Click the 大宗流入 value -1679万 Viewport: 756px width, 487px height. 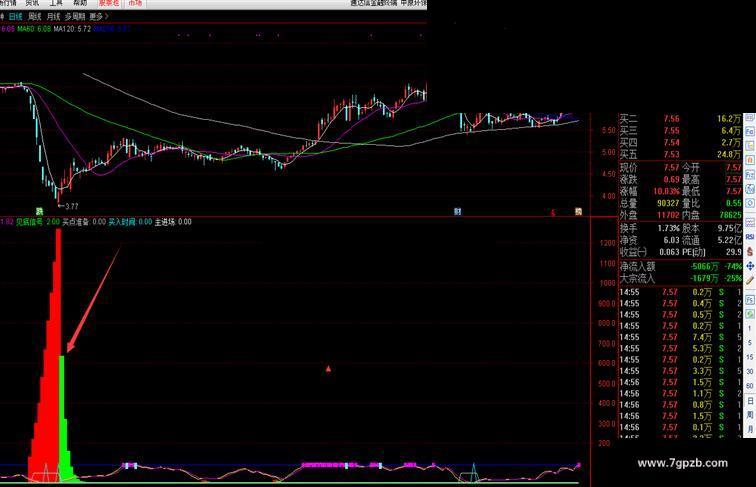[704, 278]
